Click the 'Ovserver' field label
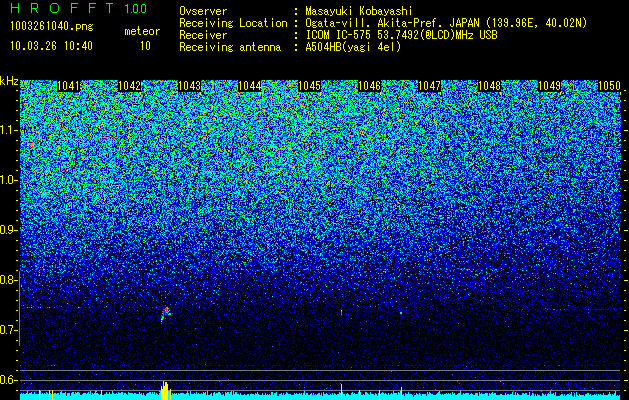The image size is (629, 400). (203, 12)
